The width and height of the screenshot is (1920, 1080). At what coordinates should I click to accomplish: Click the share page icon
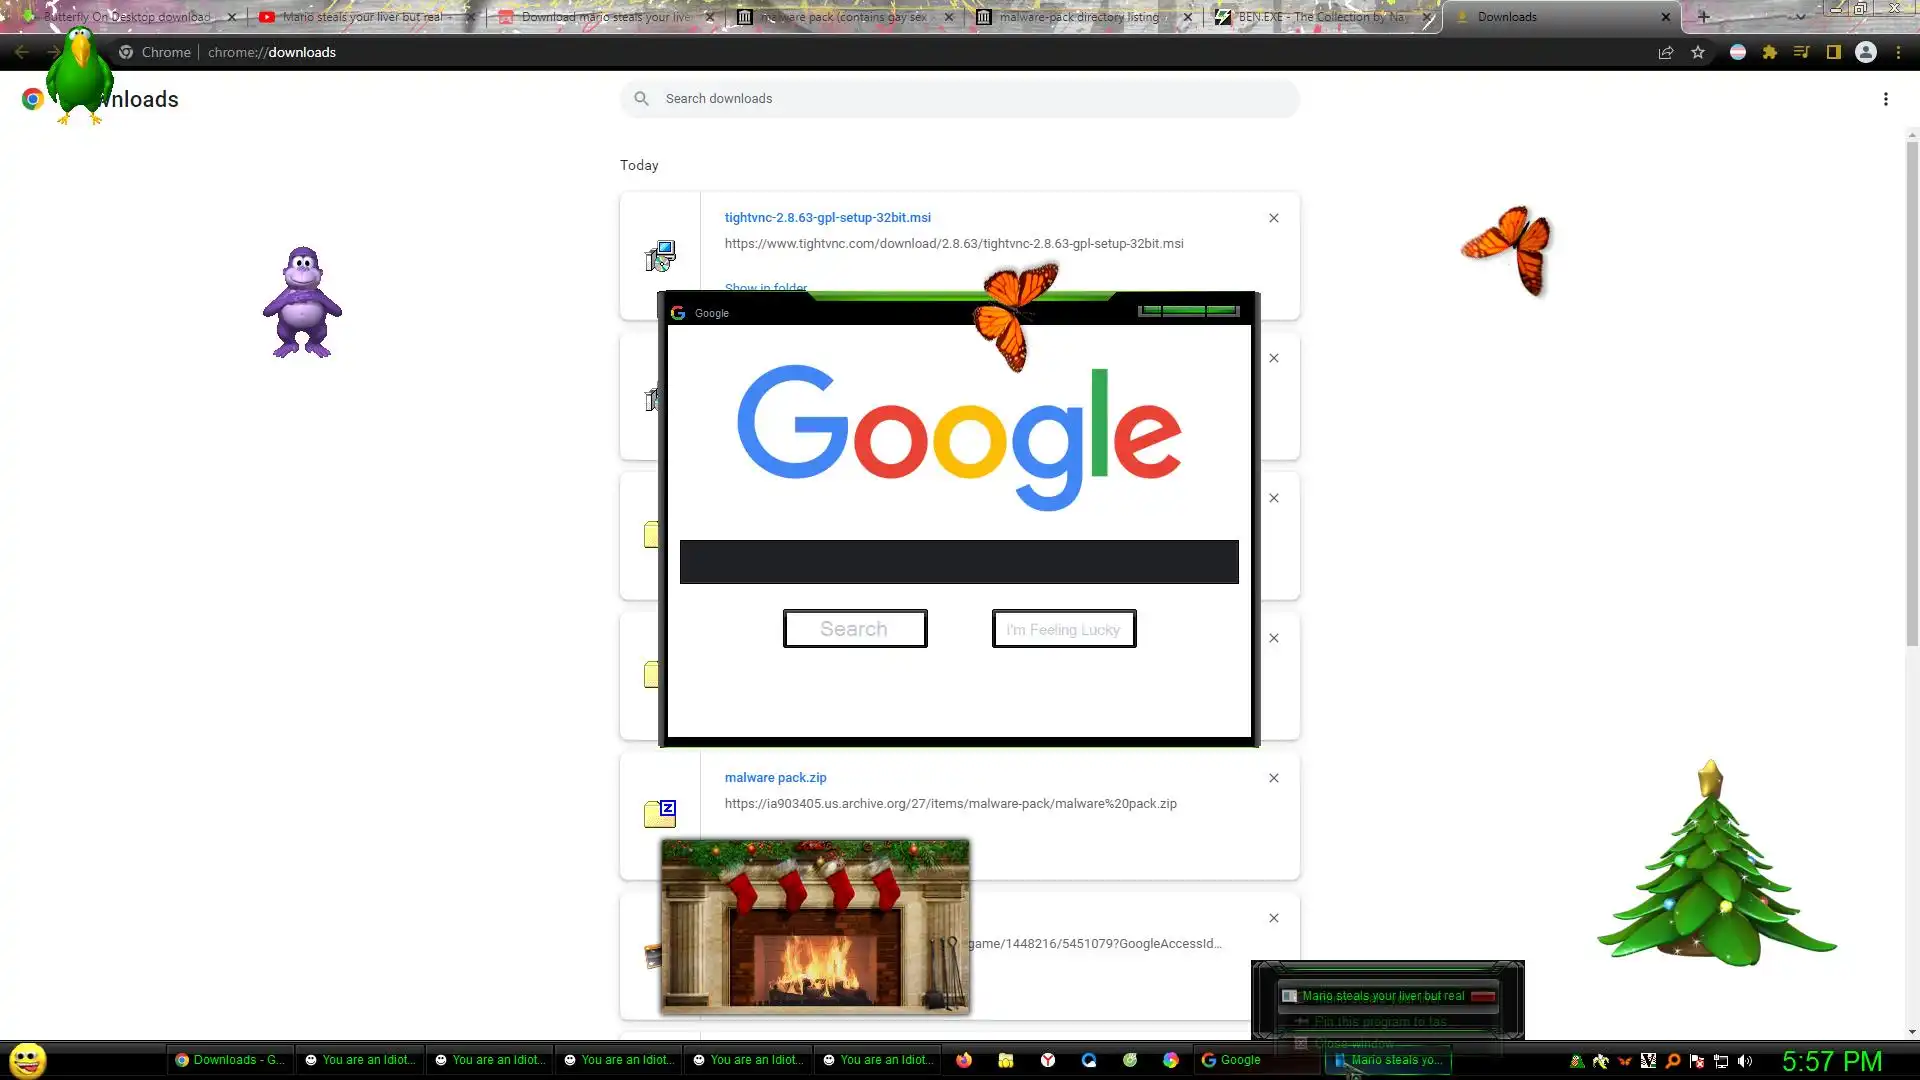1666,52
